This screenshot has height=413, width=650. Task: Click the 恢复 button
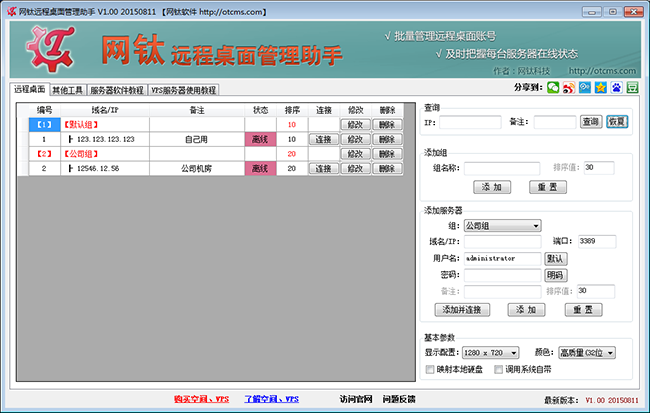tap(617, 121)
